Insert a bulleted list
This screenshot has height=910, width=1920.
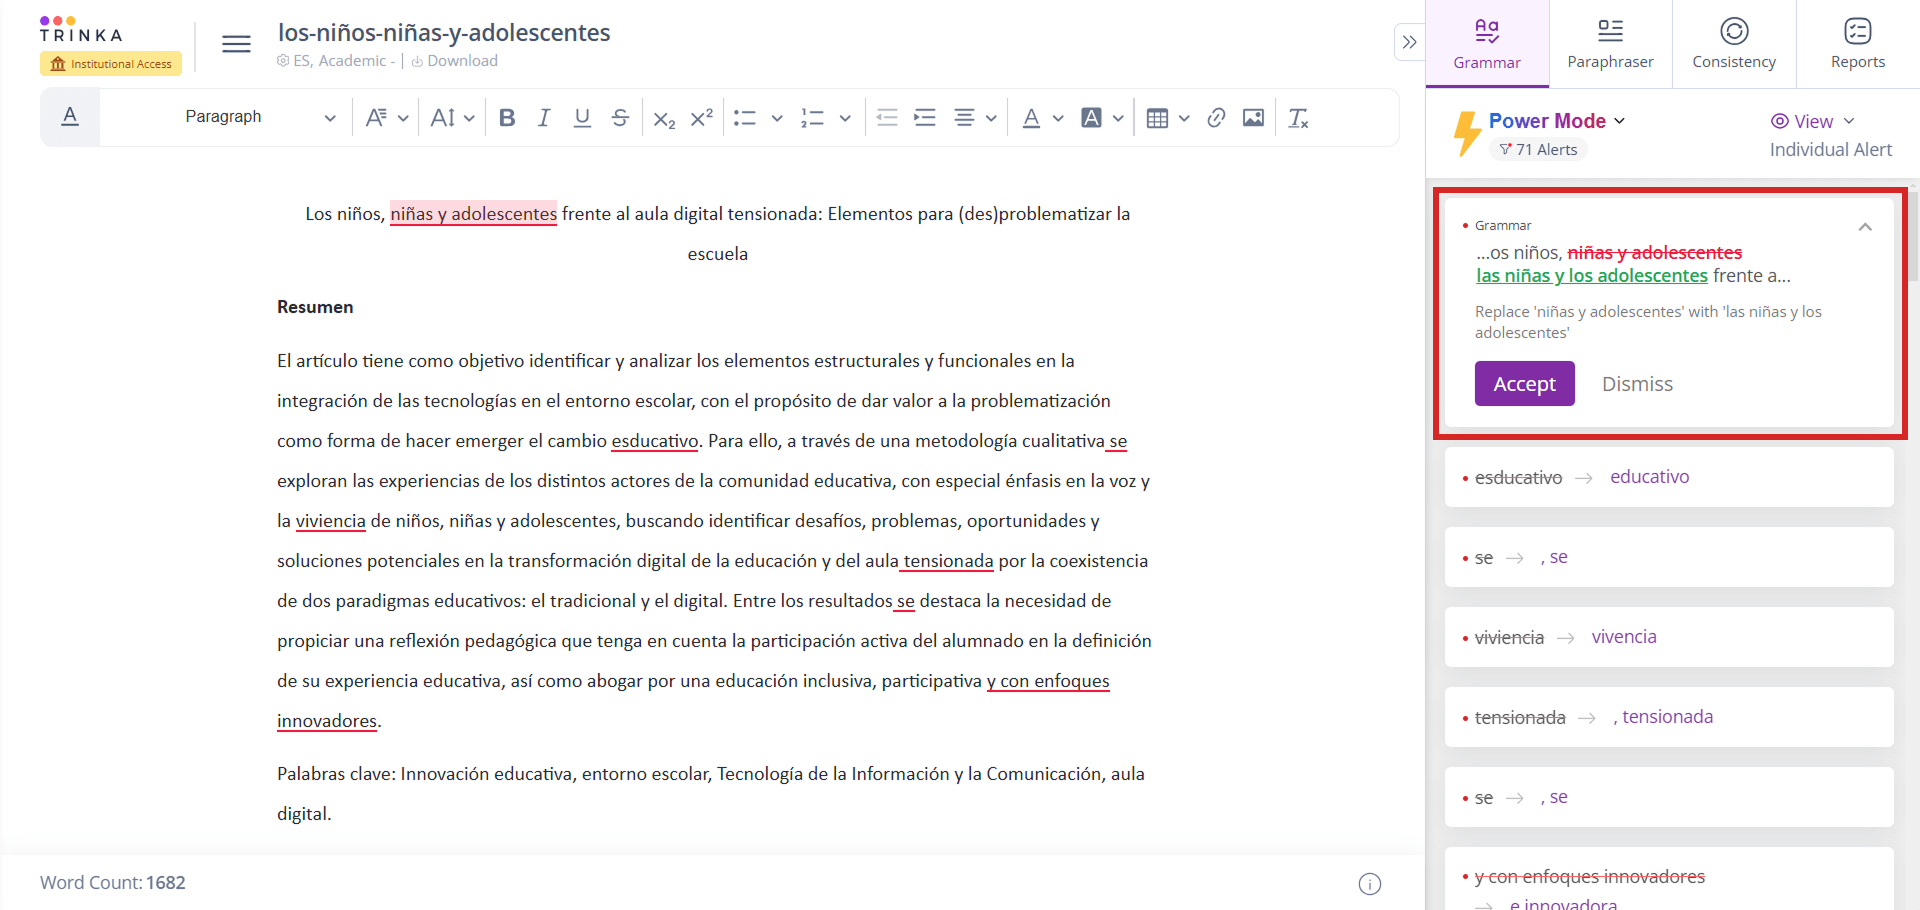pos(745,118)
